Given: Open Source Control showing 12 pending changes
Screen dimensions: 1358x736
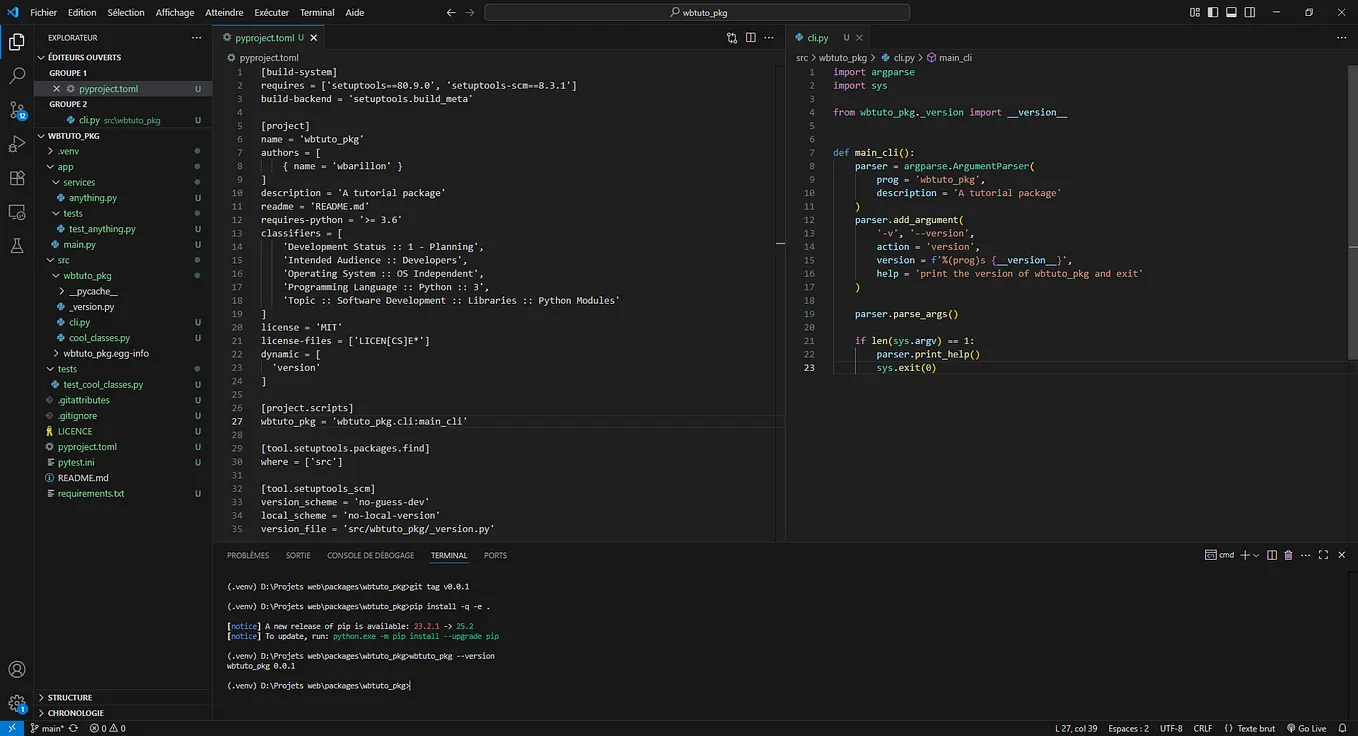Looking at the screenshot, I should tap(15, 110).
